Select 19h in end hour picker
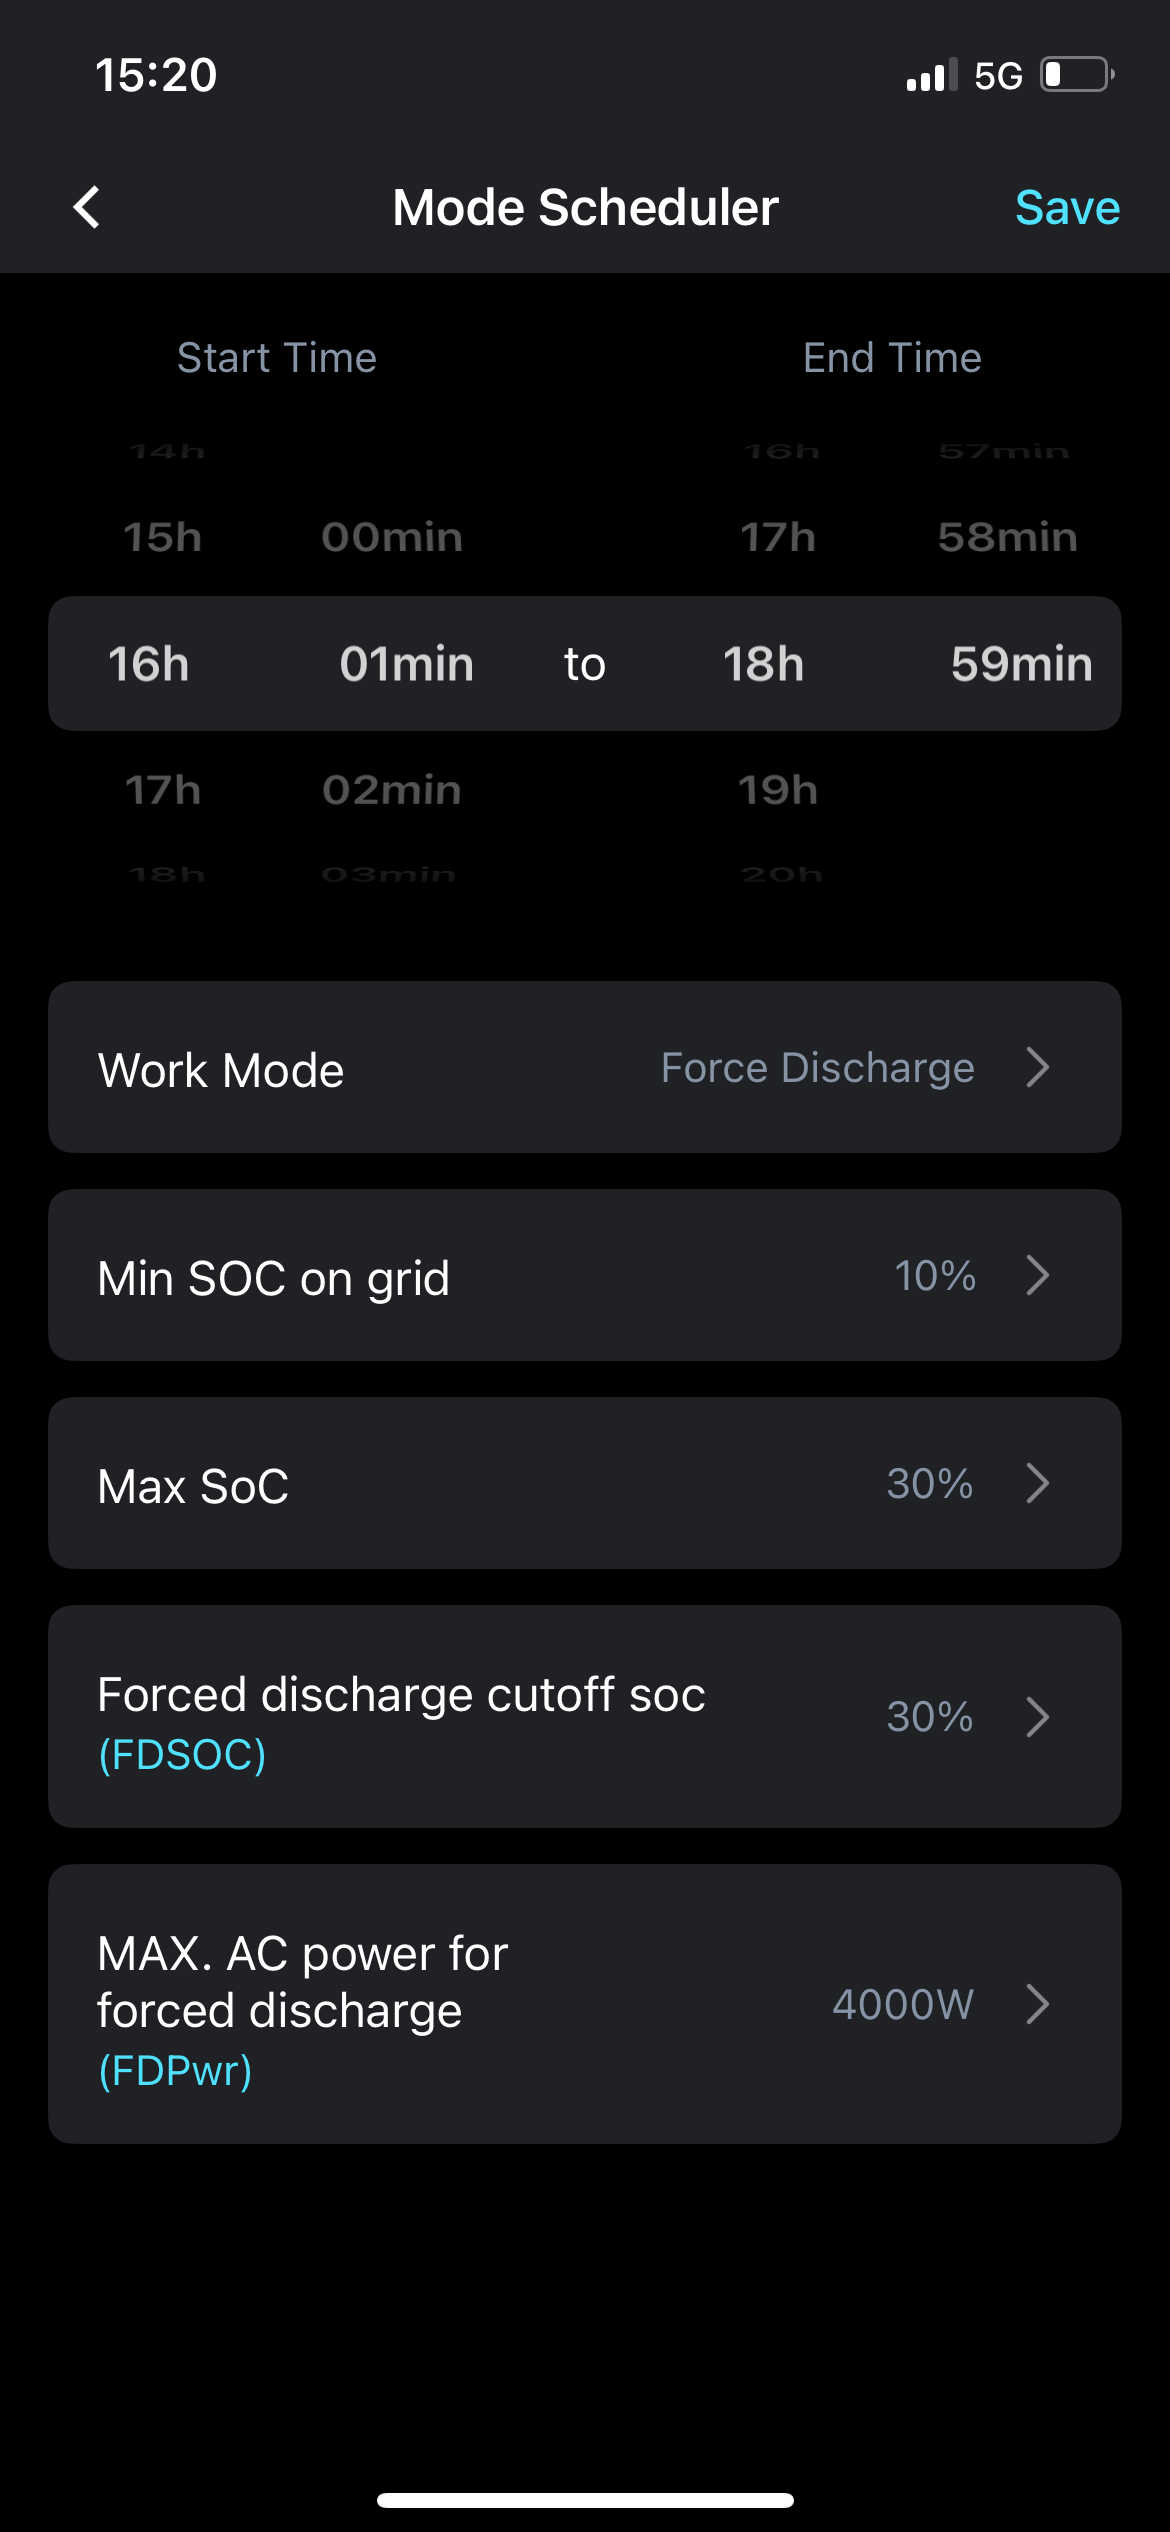 click(778, 791)
